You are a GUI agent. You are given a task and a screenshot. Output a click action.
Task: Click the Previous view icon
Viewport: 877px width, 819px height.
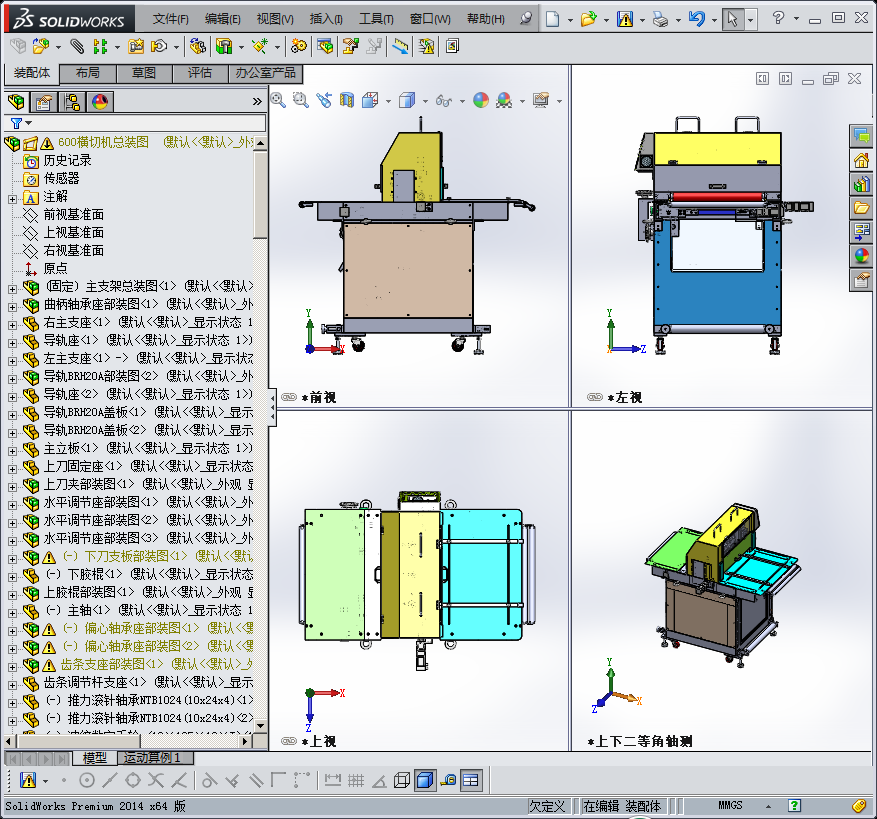pos(324,100)
